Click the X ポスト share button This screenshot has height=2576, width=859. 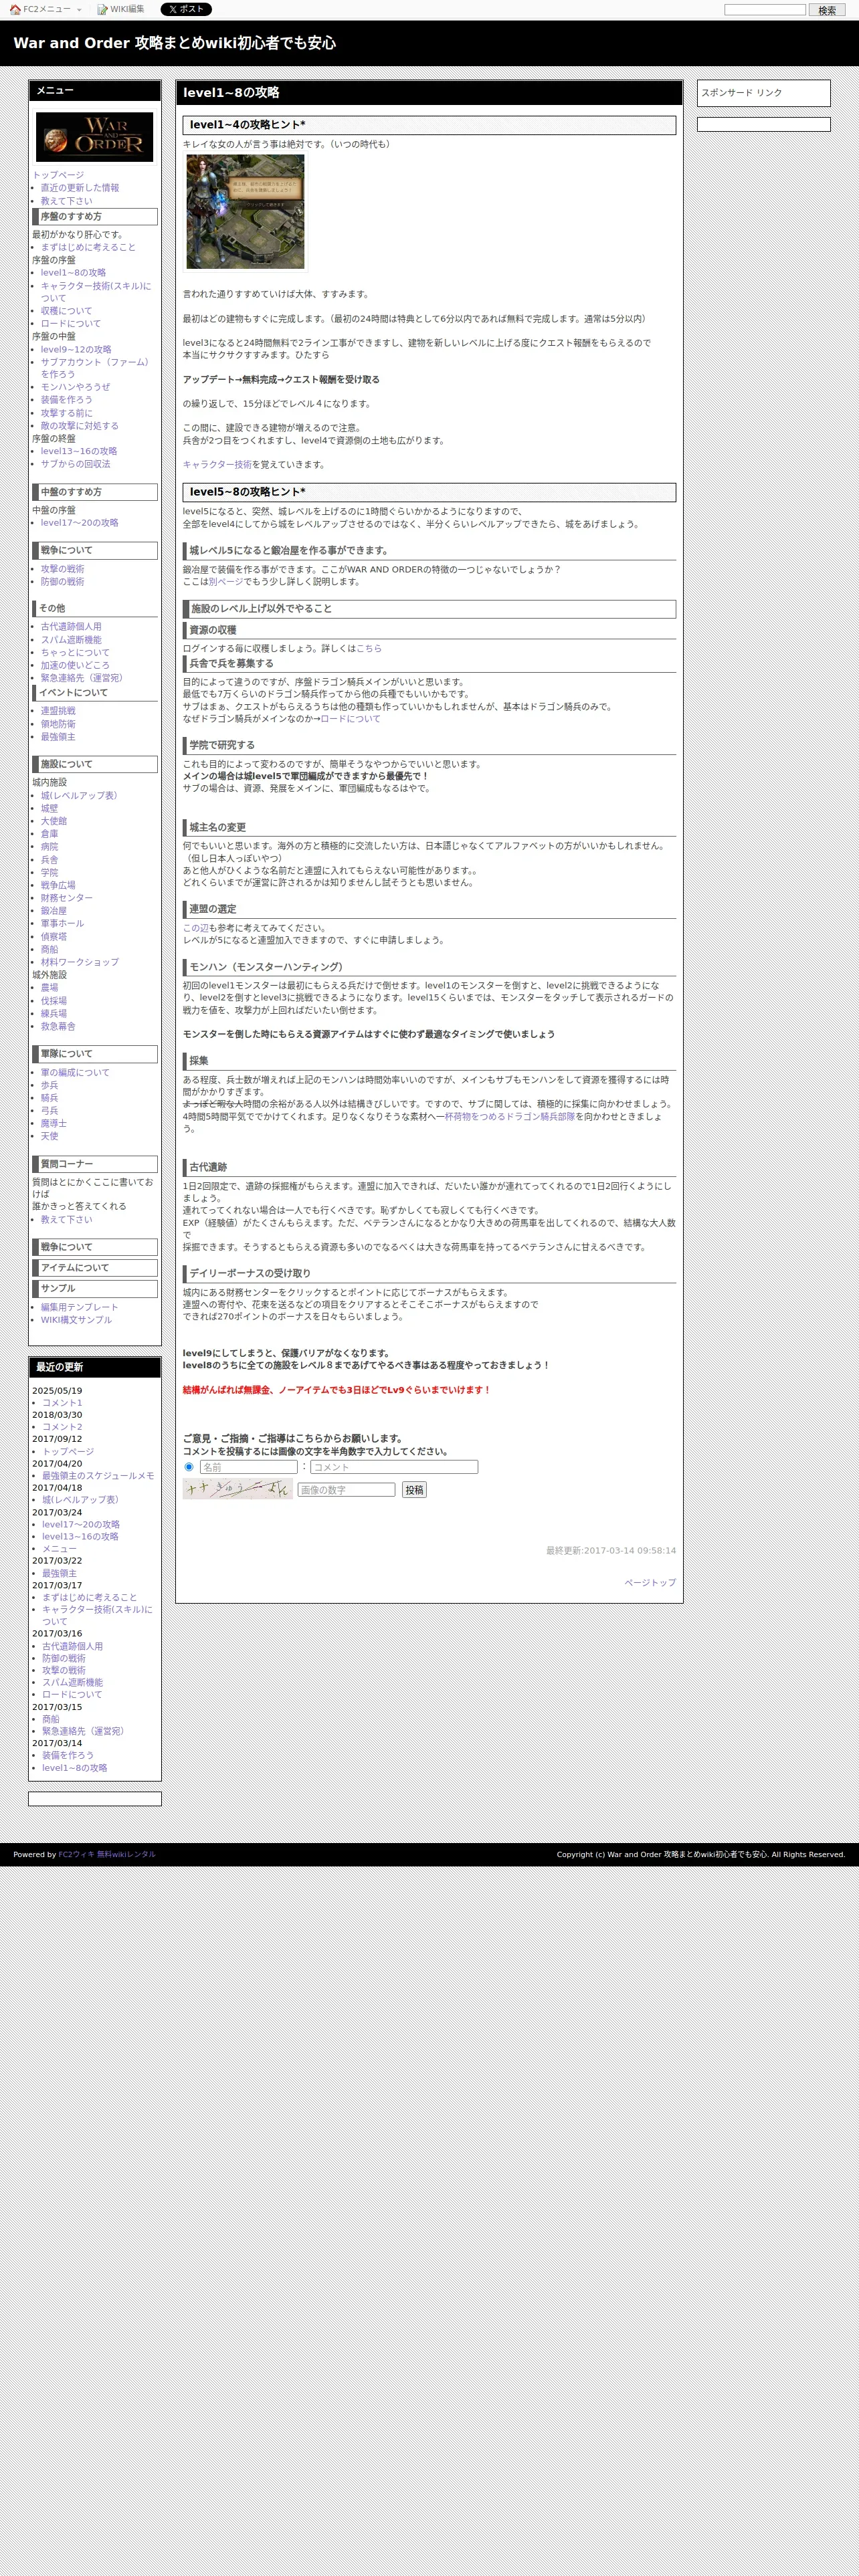(186, 9)
